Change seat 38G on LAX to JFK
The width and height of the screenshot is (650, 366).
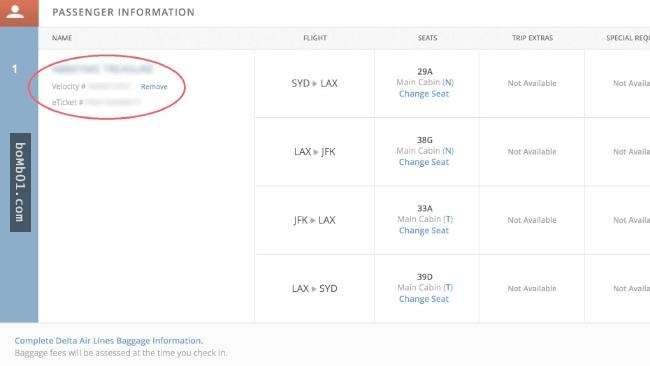424,162
